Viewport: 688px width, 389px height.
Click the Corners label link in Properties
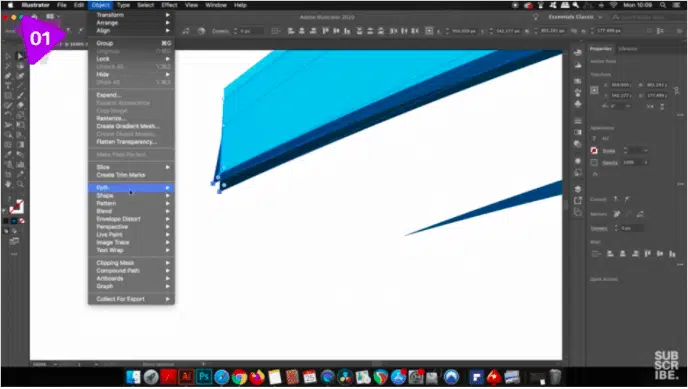tap(599, 228)
